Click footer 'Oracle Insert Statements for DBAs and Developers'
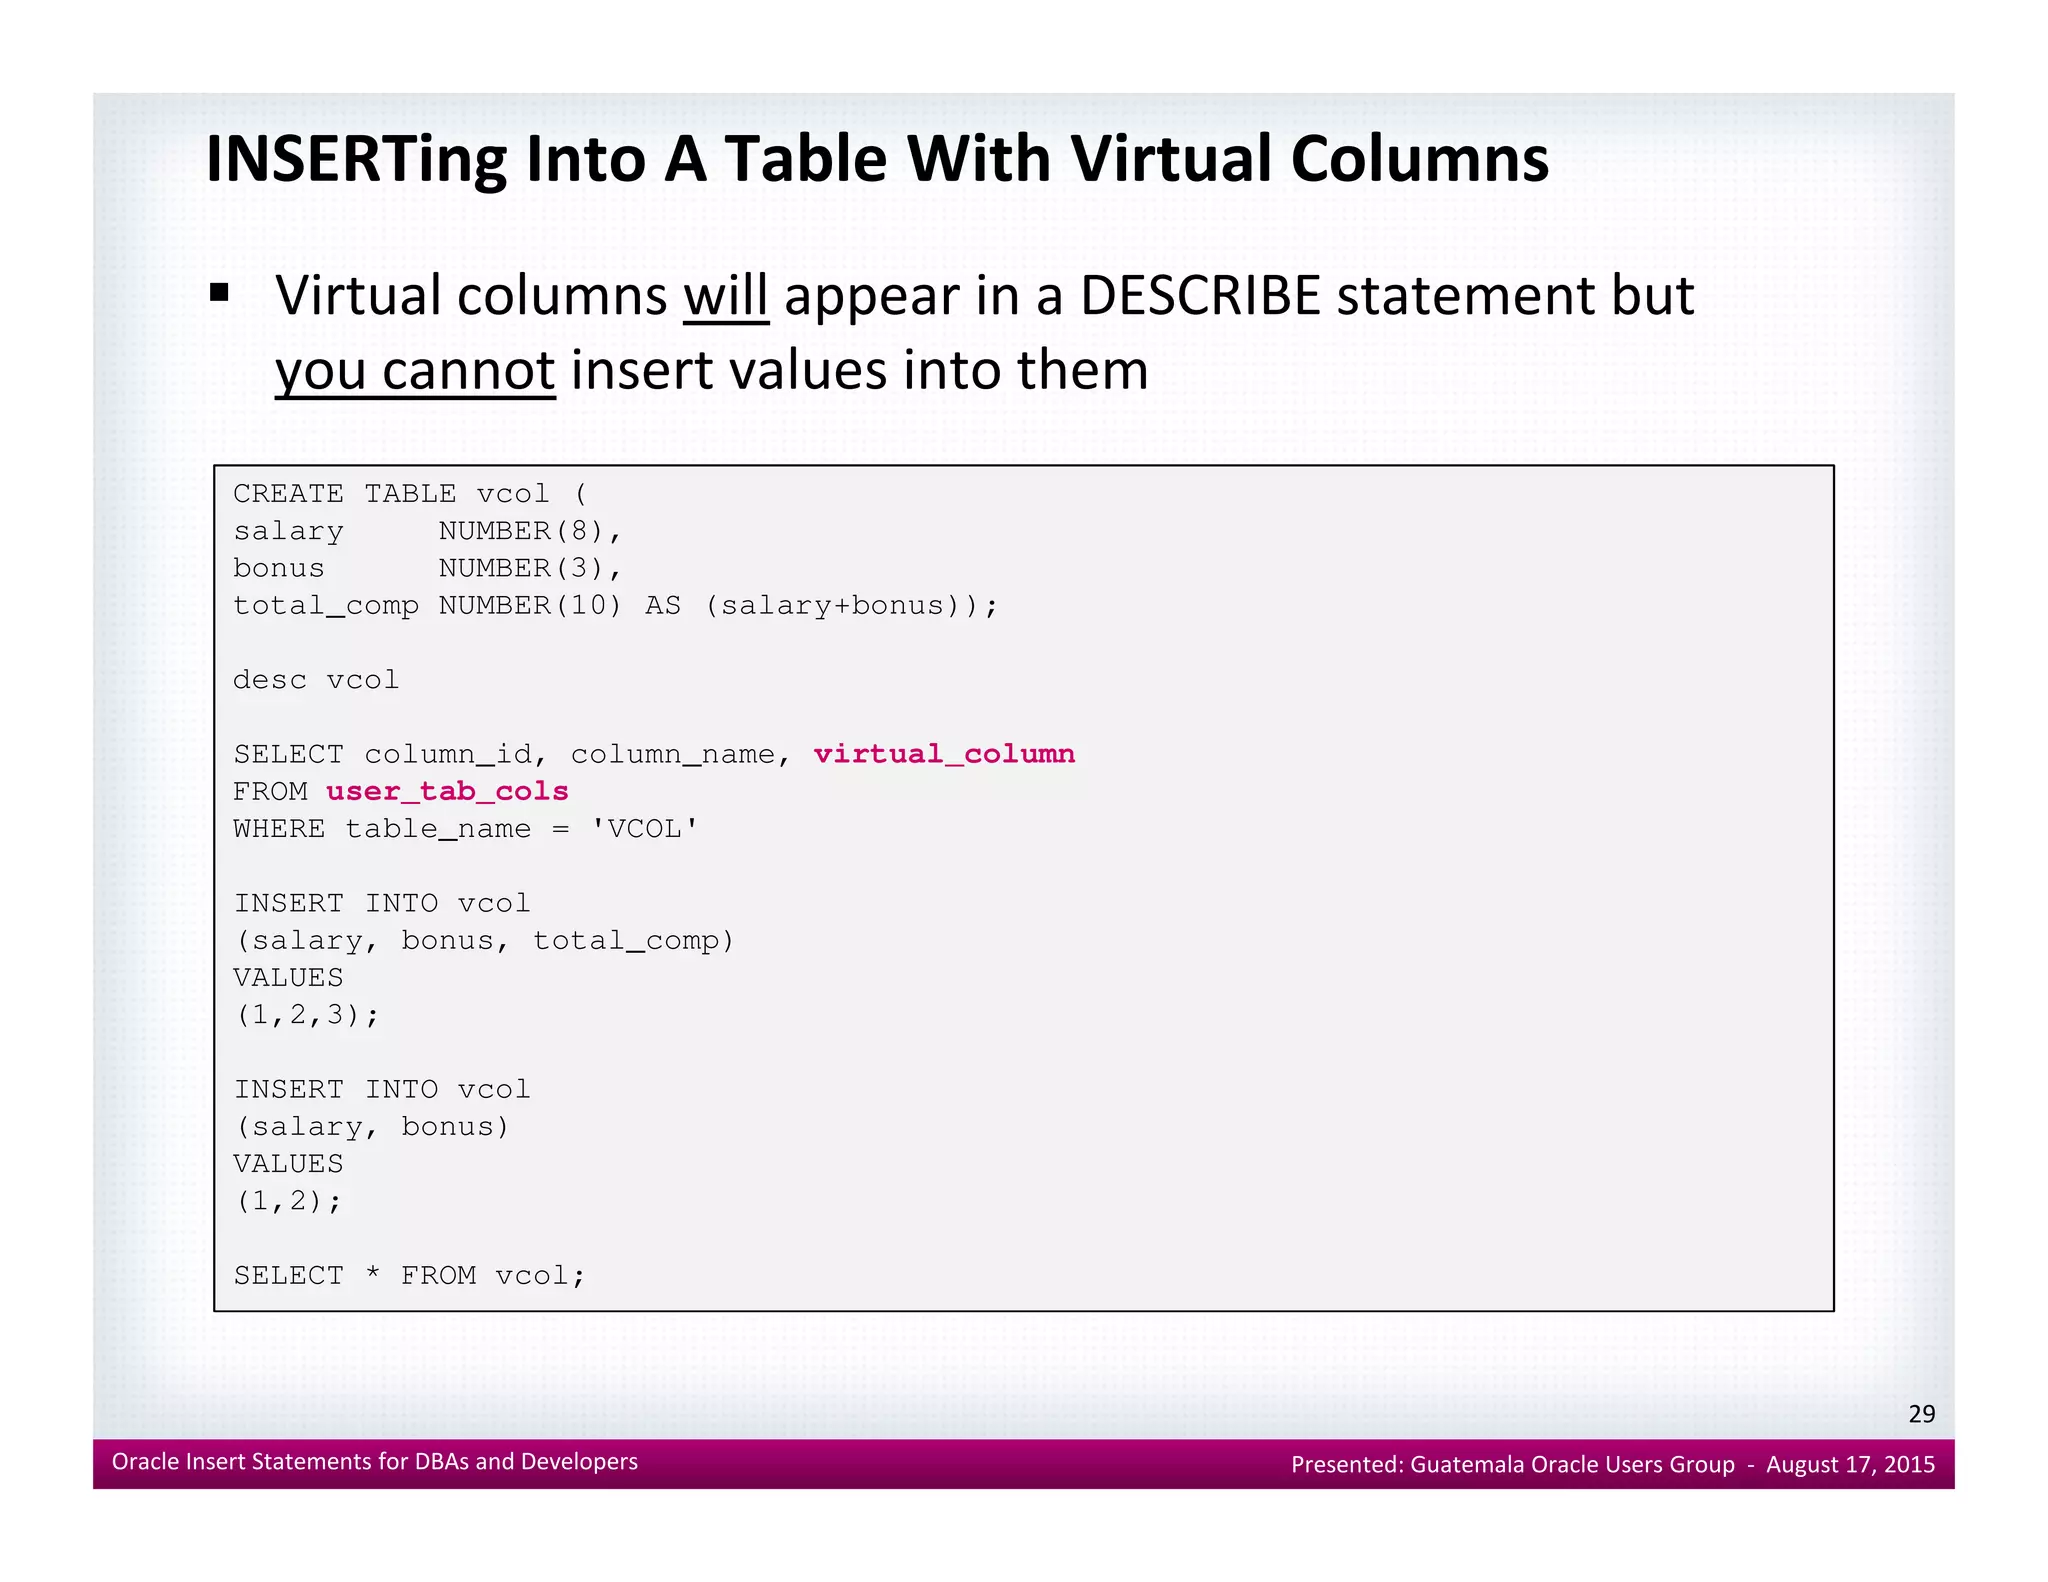This screenshot has width=2048, height=1582. point(375,1462)
